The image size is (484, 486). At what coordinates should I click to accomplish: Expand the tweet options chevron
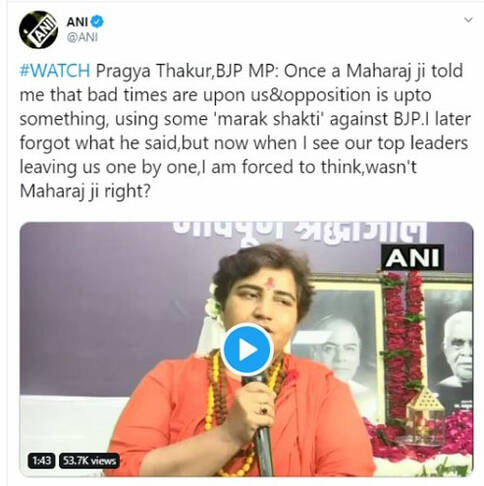coord(468,20)
